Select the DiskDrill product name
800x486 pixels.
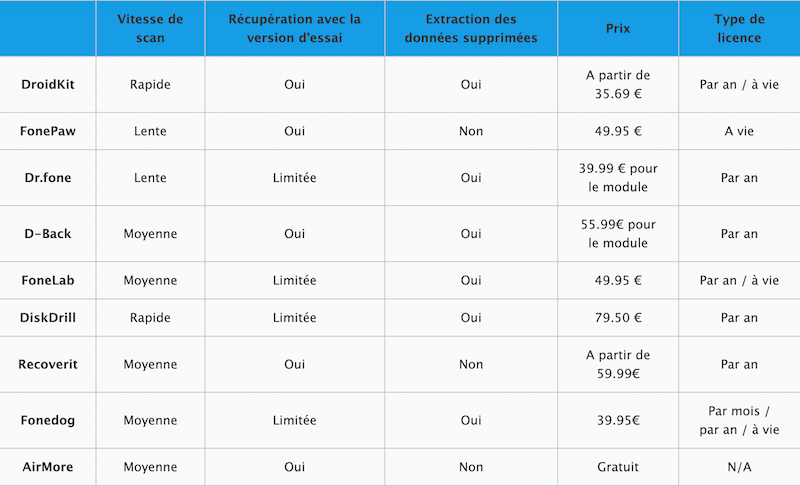(x=47, y=317)
